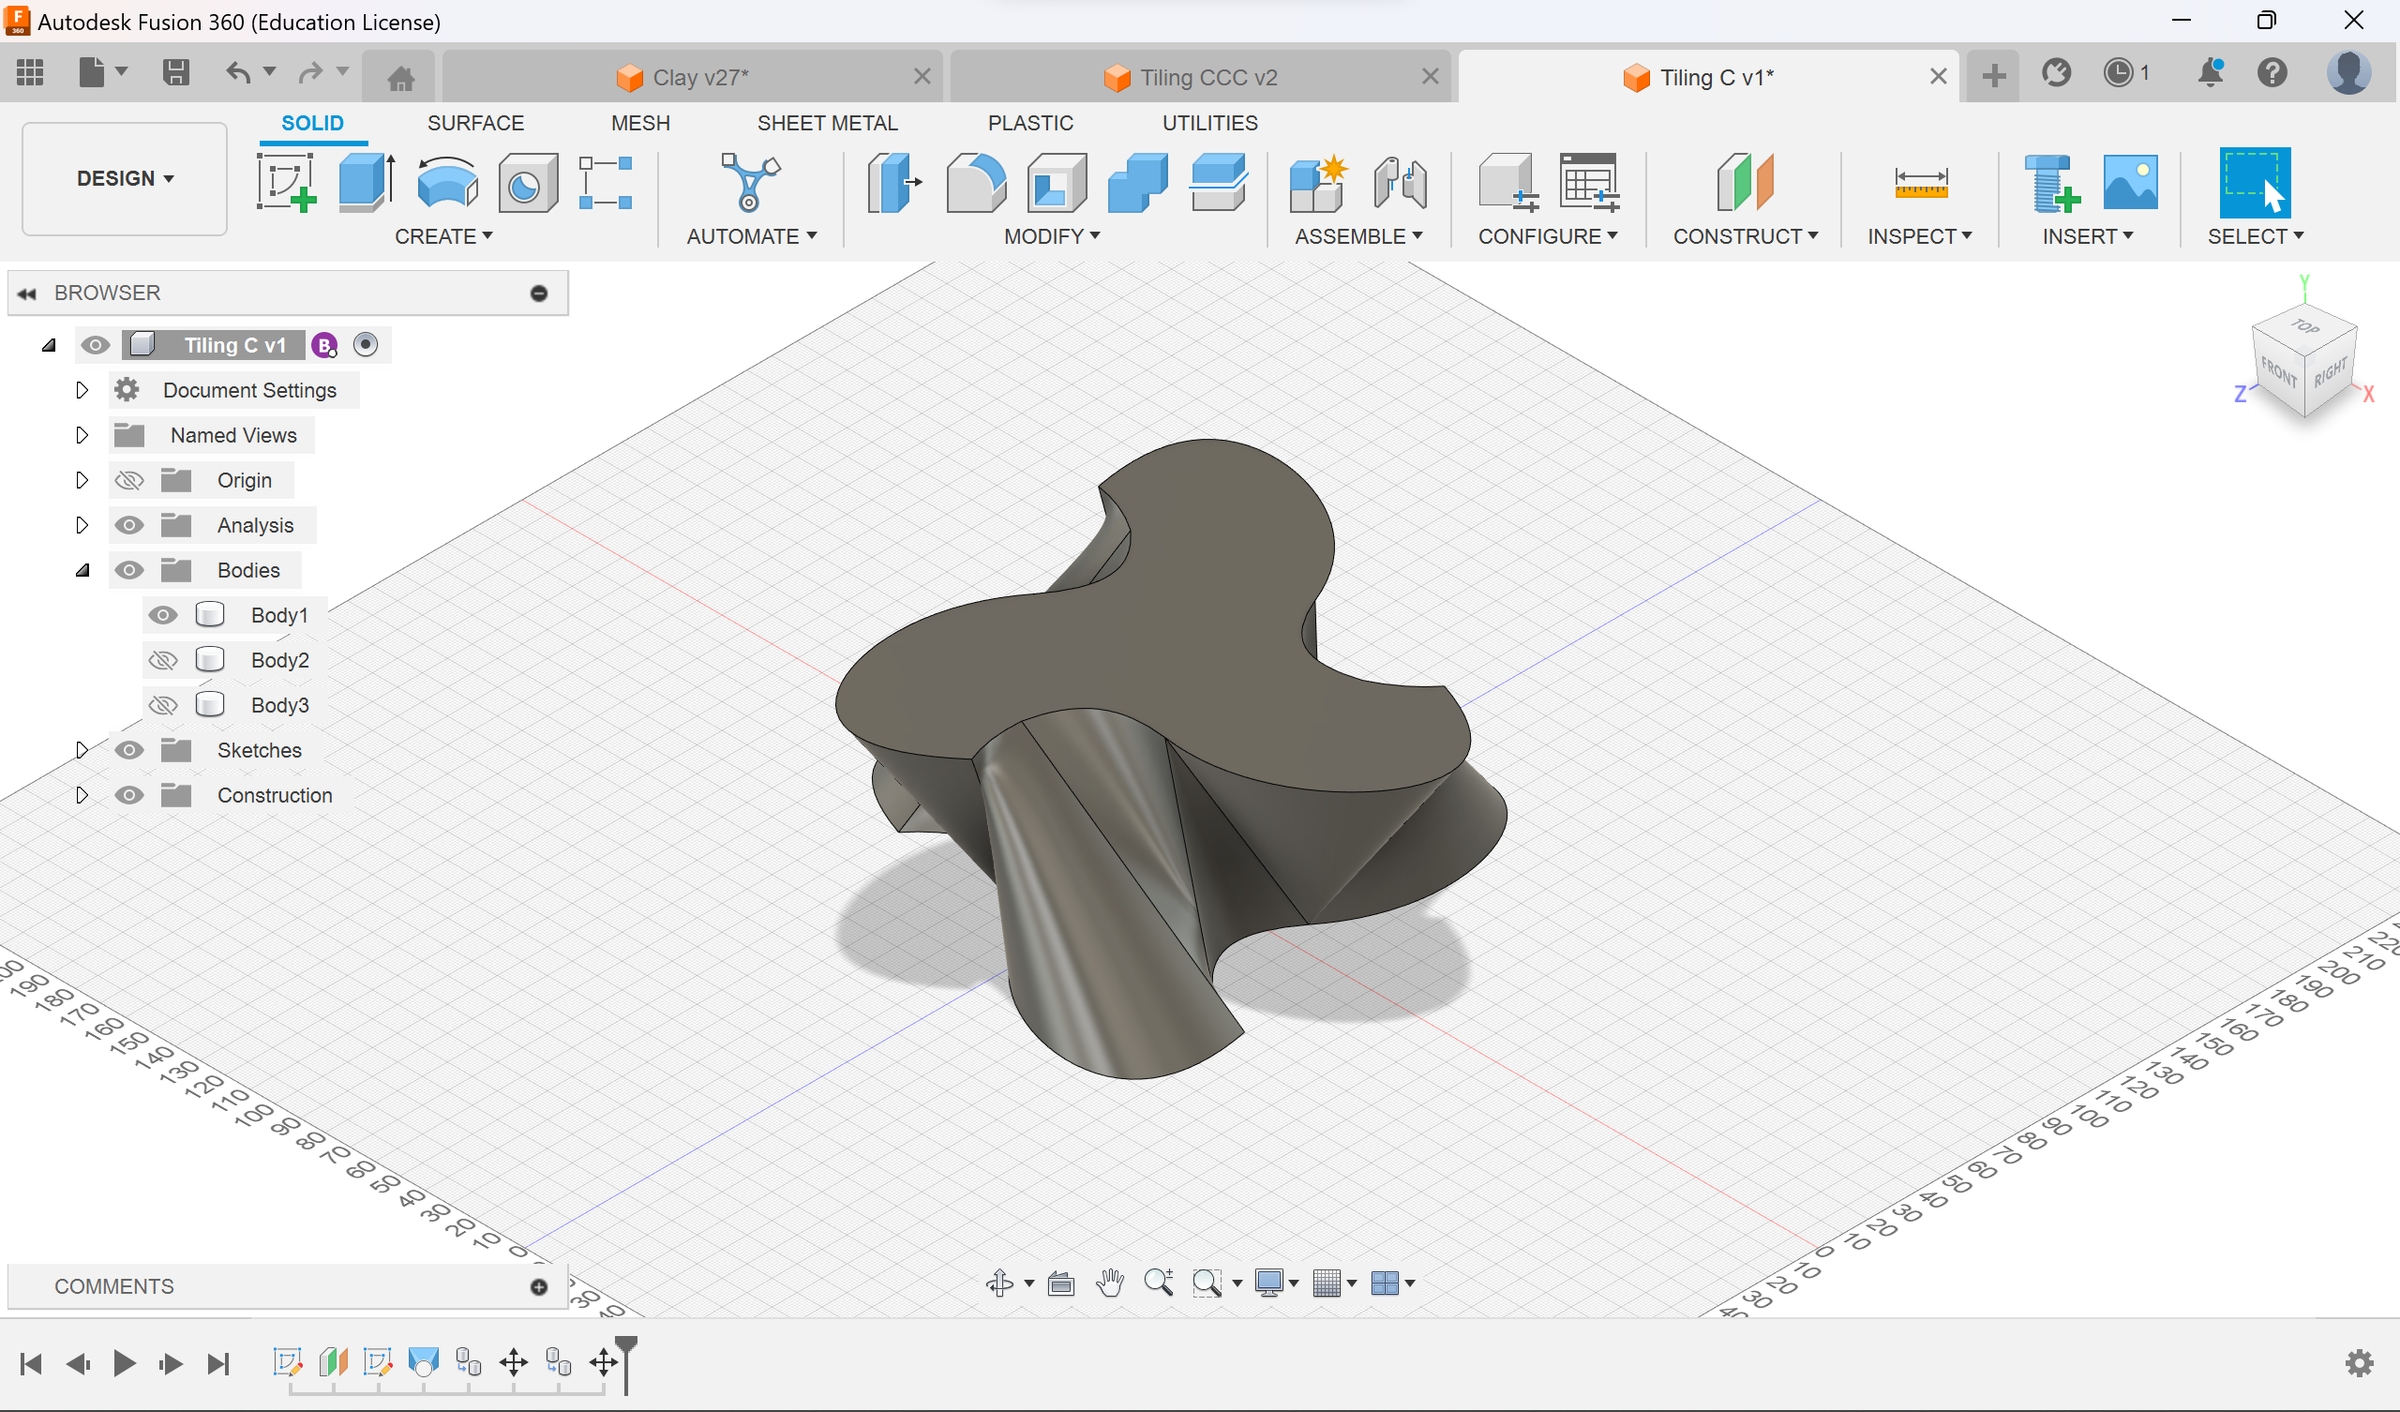Image resolution: width=2400 pixels, height=1412 pixels.
Task: Expand the Sketches folder
Action: pos(82,750)
